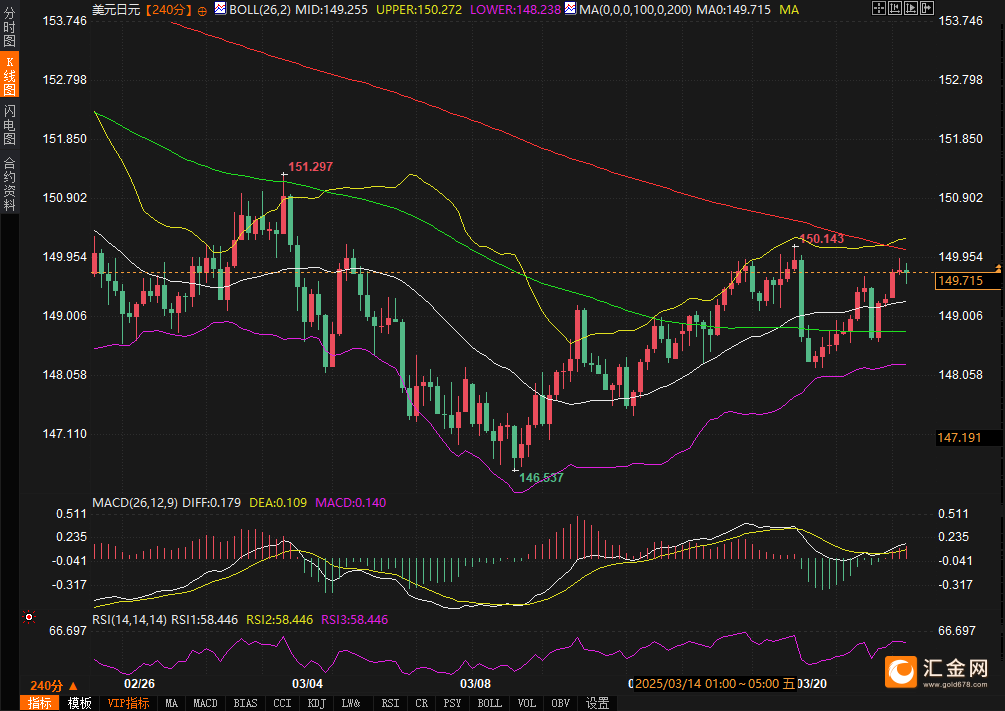The image size is (1005, 711).
Task: Click the RSI3:58.446 value
Action: point(354,620)
